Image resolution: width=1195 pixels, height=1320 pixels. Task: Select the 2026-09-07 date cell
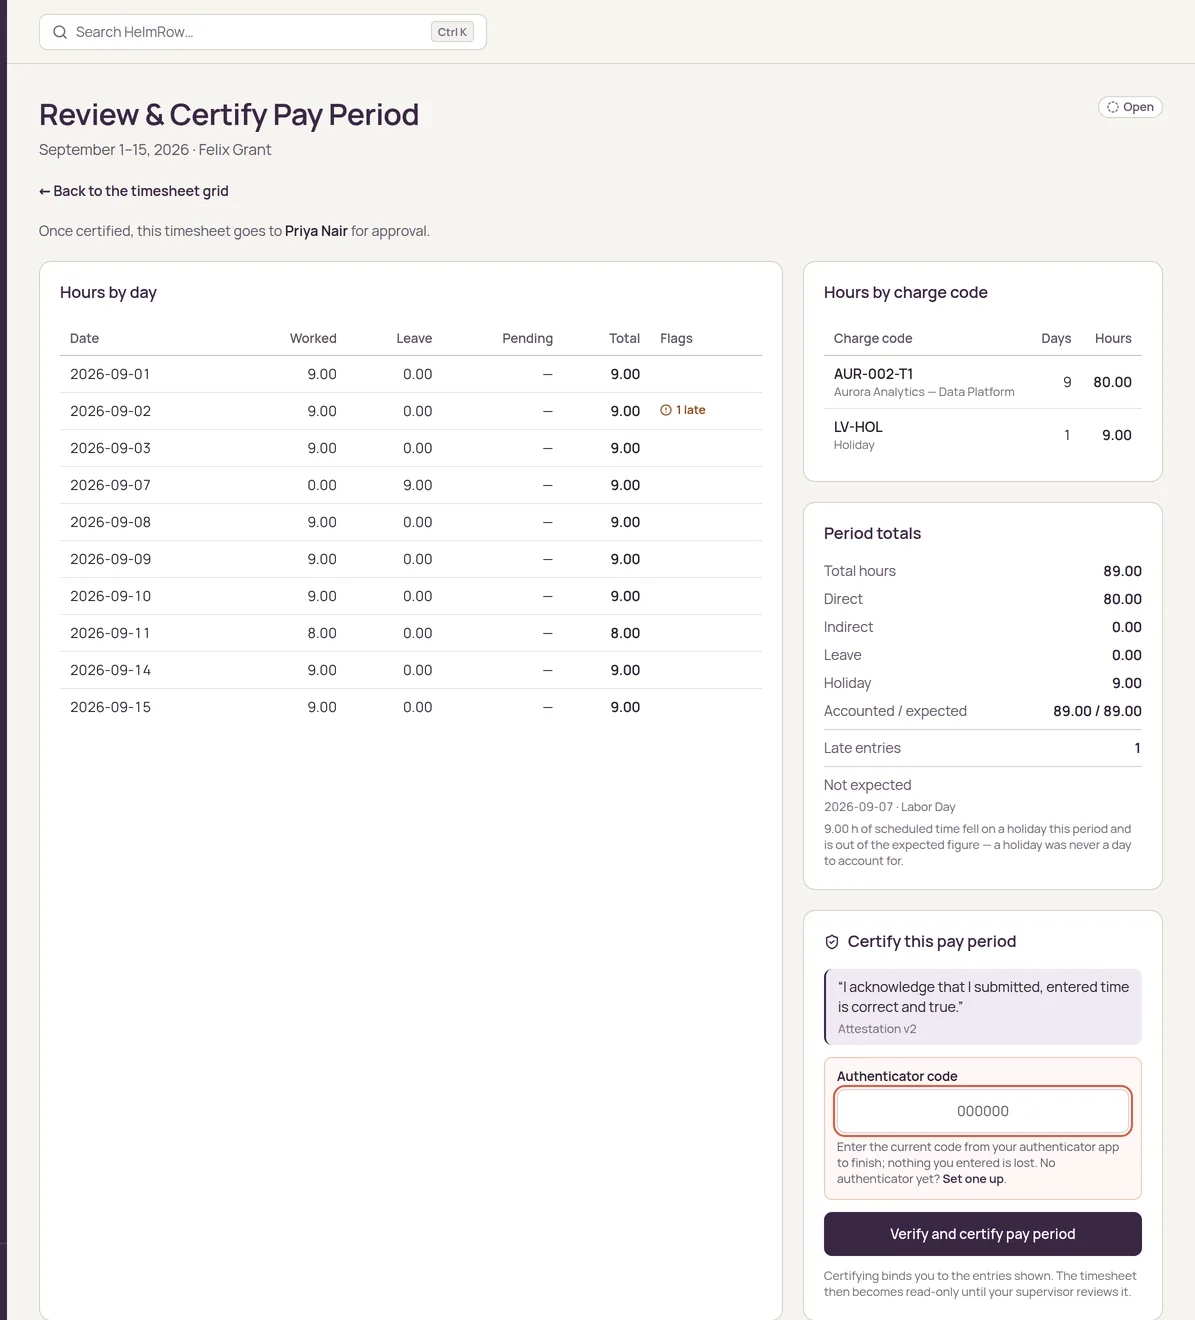coord(110,485)
